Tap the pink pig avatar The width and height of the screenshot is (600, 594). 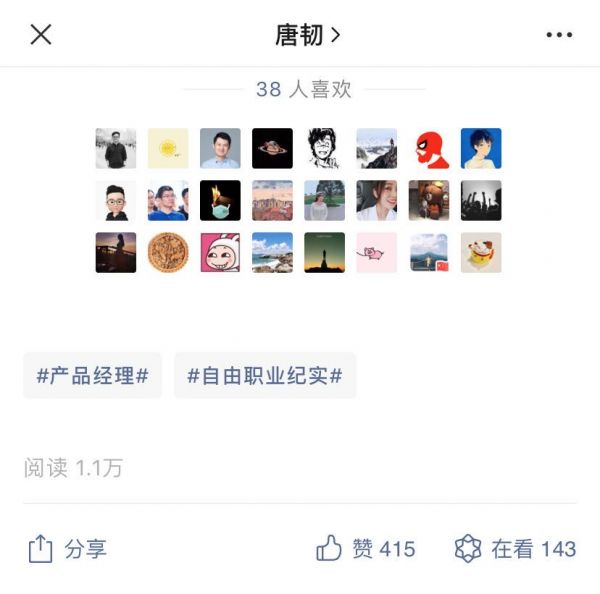(x=377, y=253)
